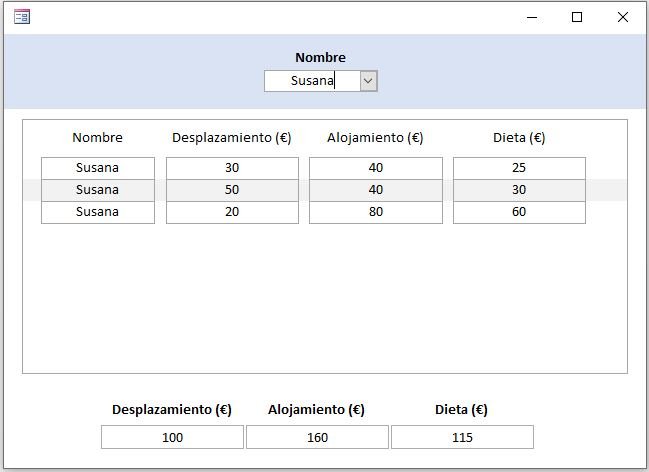Click the Desplazamiento cell showing 50

coord(232,190)
